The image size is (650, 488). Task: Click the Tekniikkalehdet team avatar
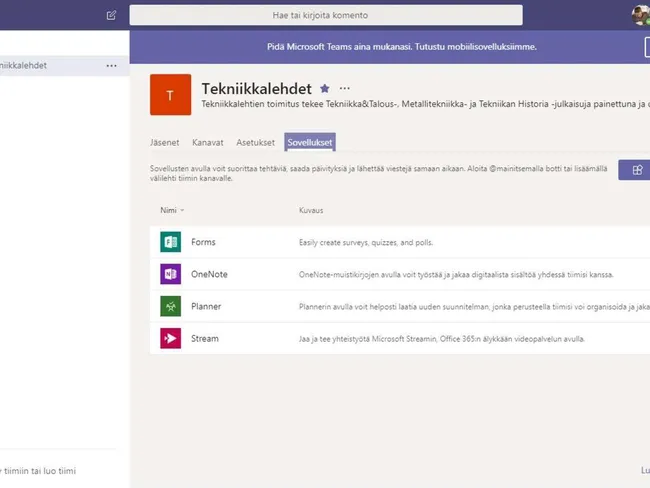(170, 95)
